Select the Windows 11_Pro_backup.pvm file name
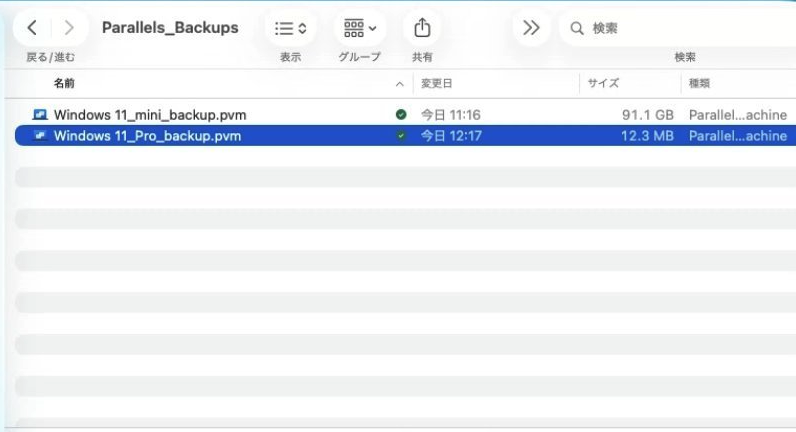This screenshot has height=432, width=796. pyautogui.click(x=147, y=136)
